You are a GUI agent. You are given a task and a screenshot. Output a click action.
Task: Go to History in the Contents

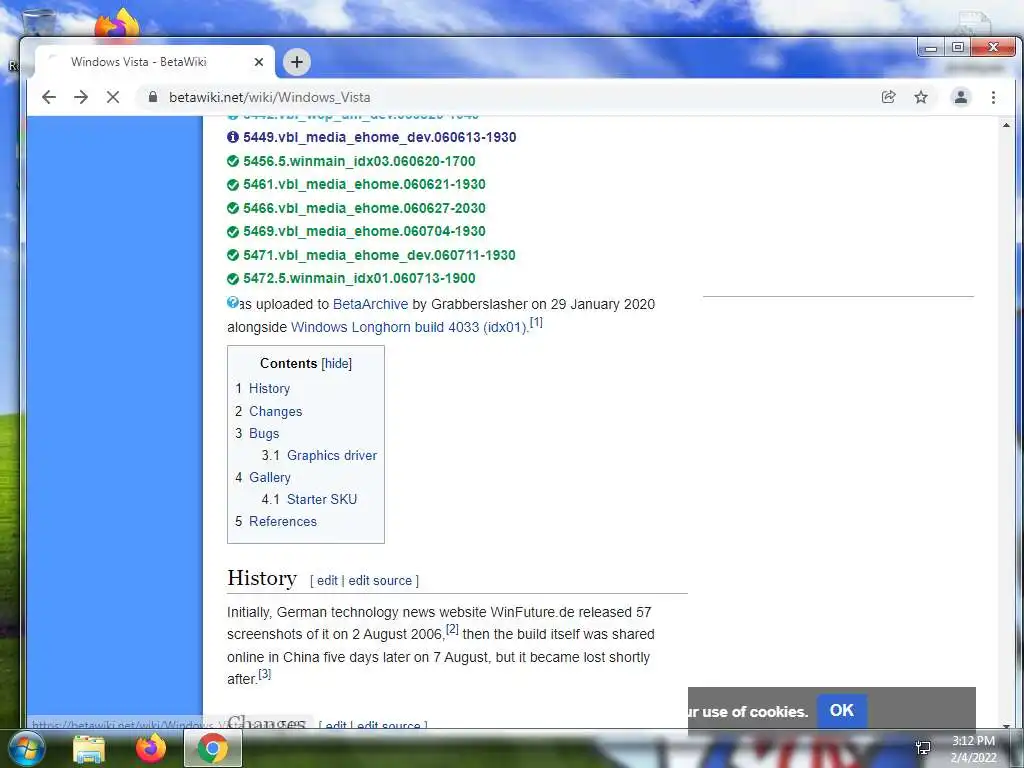[x=269, y=389]
